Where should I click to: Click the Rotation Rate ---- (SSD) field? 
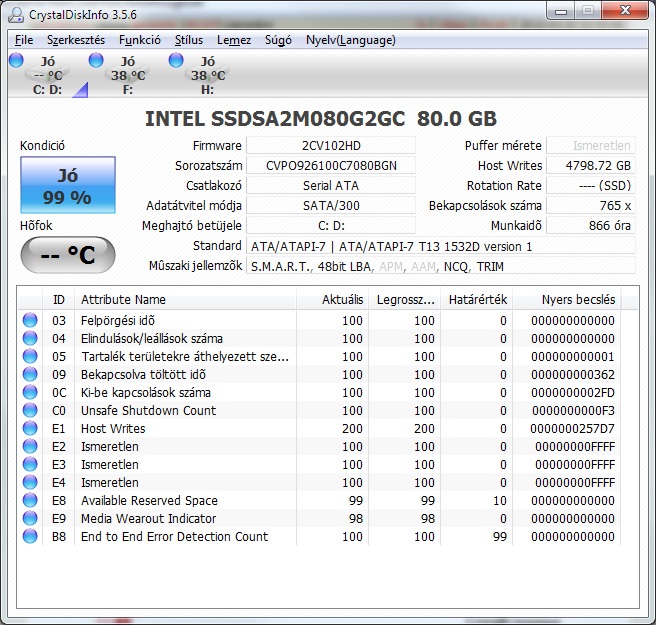591,186
